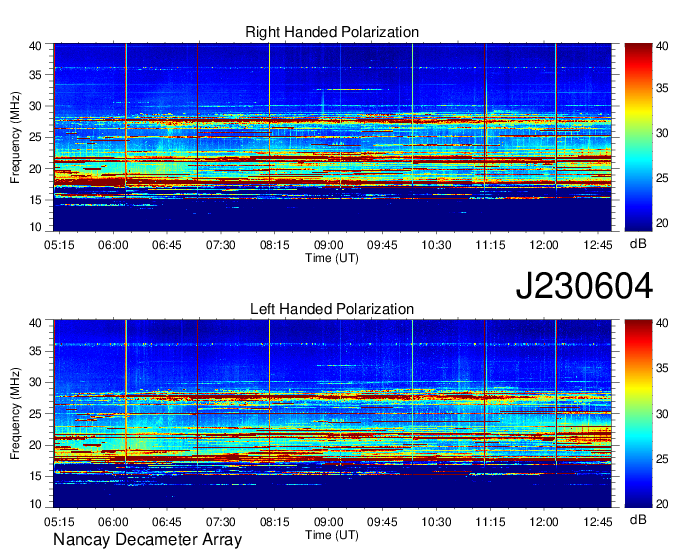Click the 06:00 time tick of Right Handed plot
The height and width of the screenshot is (552, 680).
113,245
